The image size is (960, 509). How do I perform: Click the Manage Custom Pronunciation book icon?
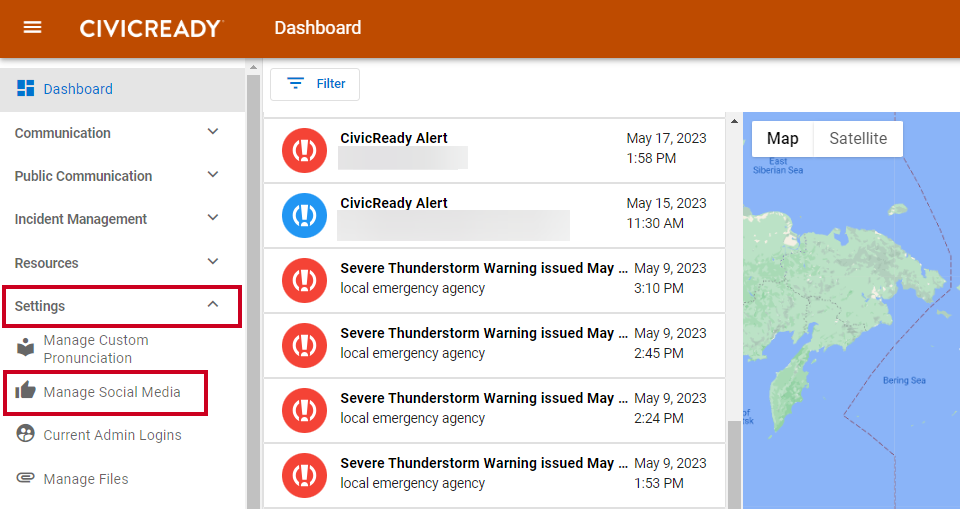tap(25, 347)
